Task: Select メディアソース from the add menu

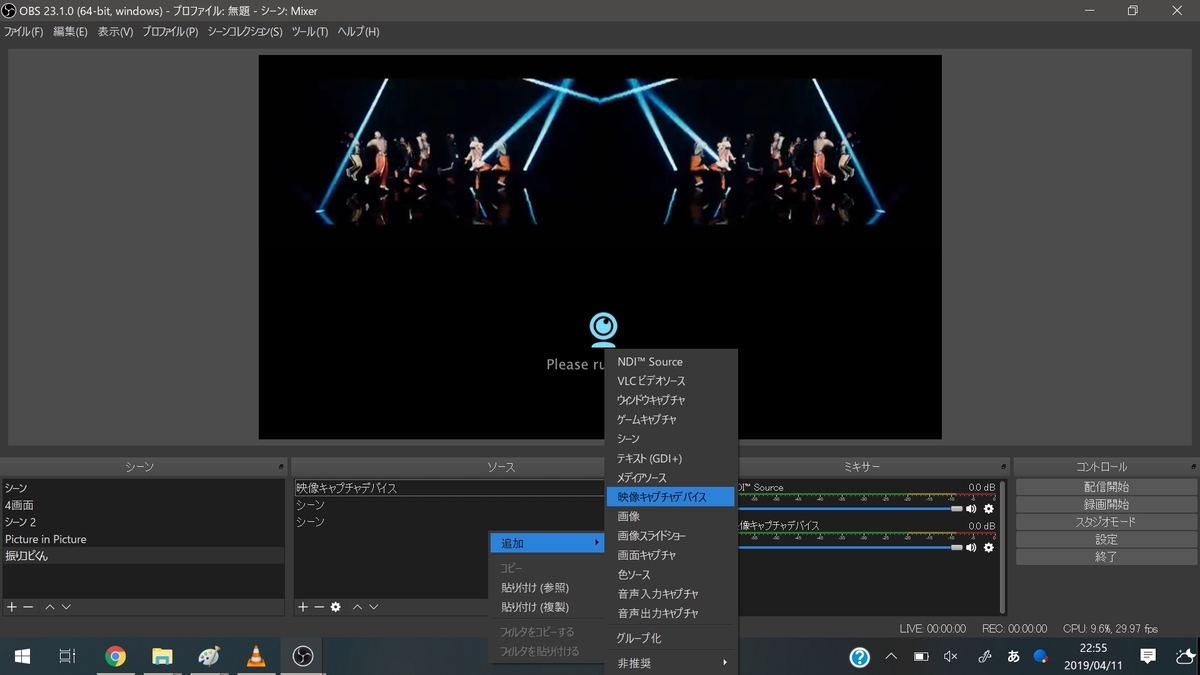Action: [670, 478]
